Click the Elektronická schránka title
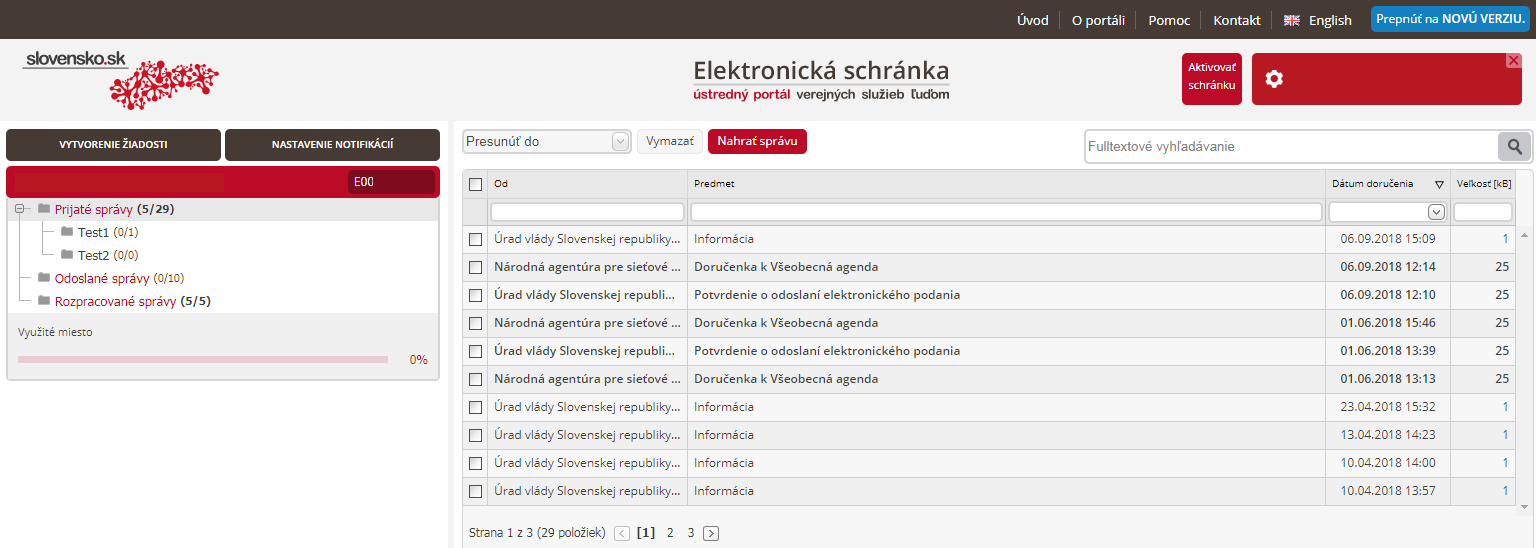Image resolution: width=1536 pixels, height=548 pixels. click(x=821, y=71)
